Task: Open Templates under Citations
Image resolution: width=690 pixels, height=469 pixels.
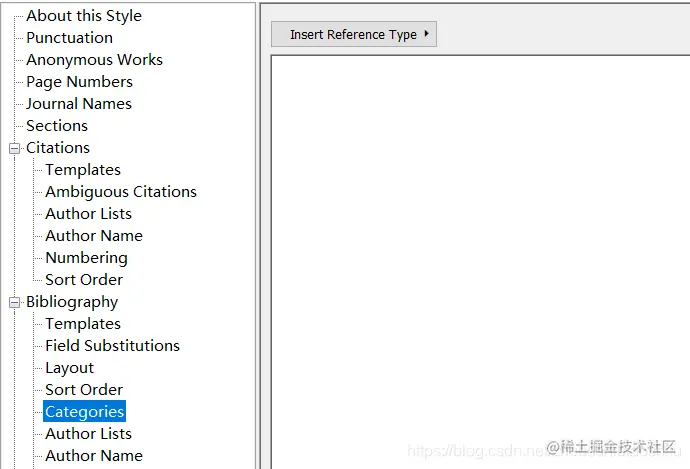Action: tap(83, 170)
